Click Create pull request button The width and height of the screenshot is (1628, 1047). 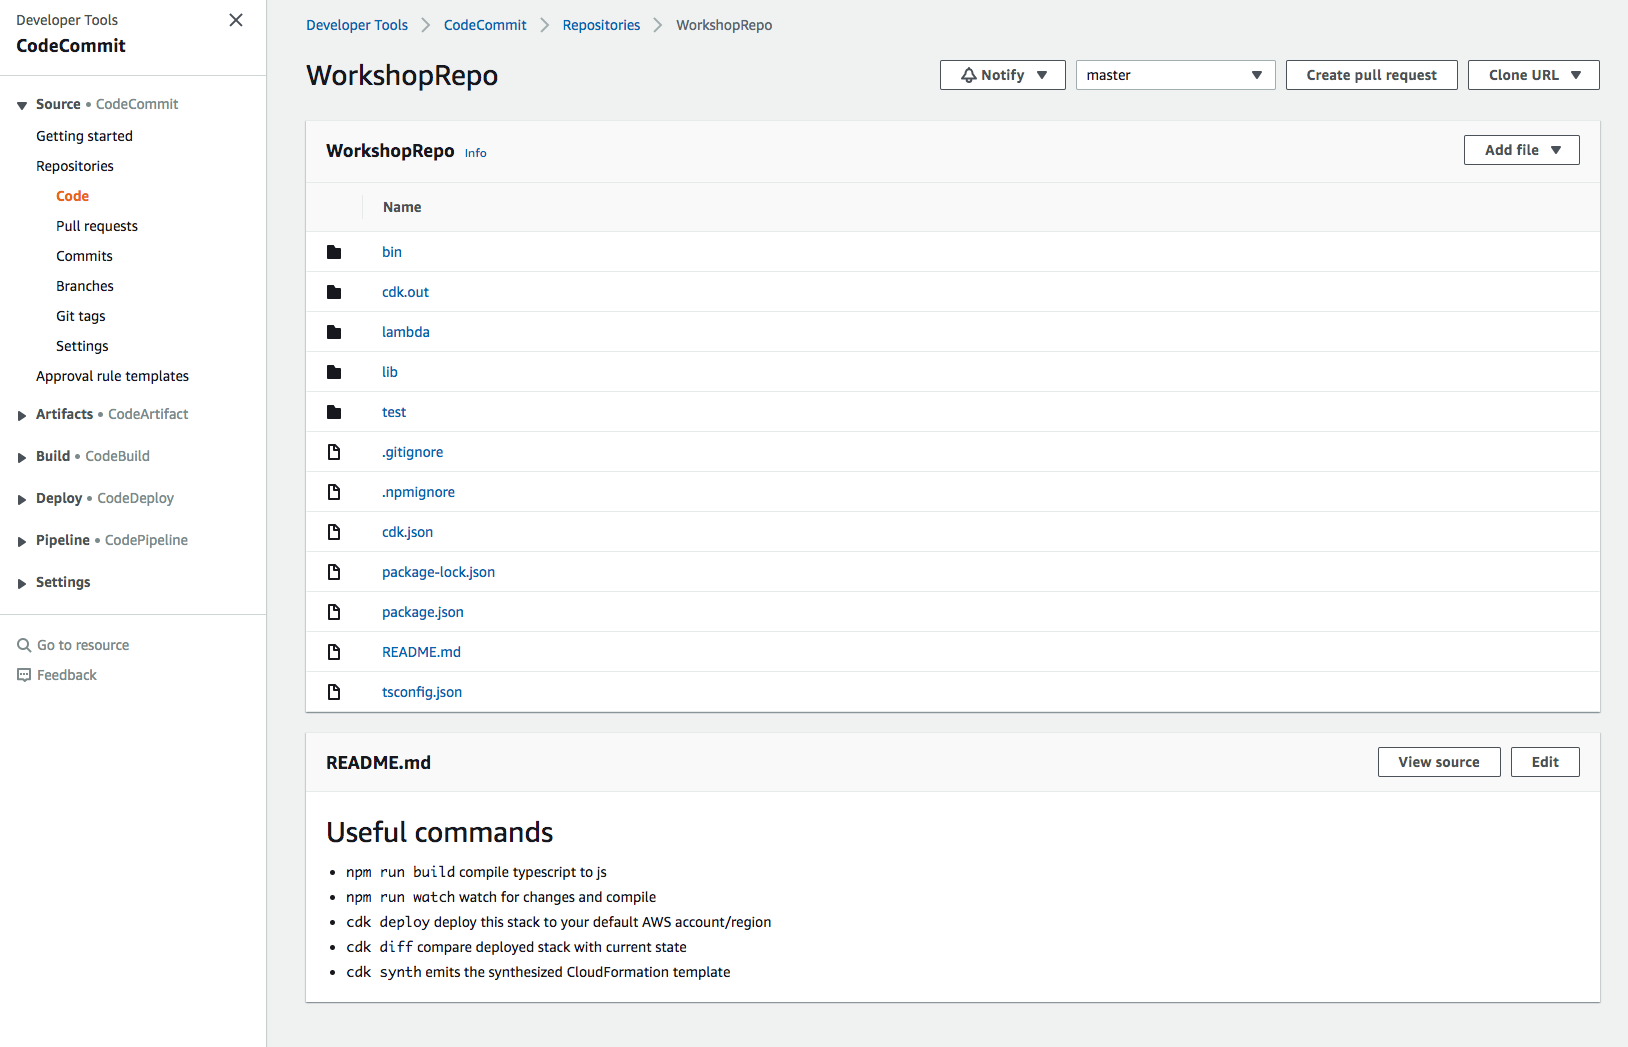(1371, 75)
